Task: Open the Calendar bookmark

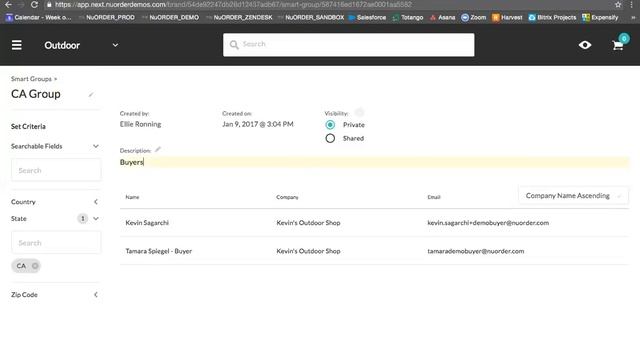Action: [39, 18]
